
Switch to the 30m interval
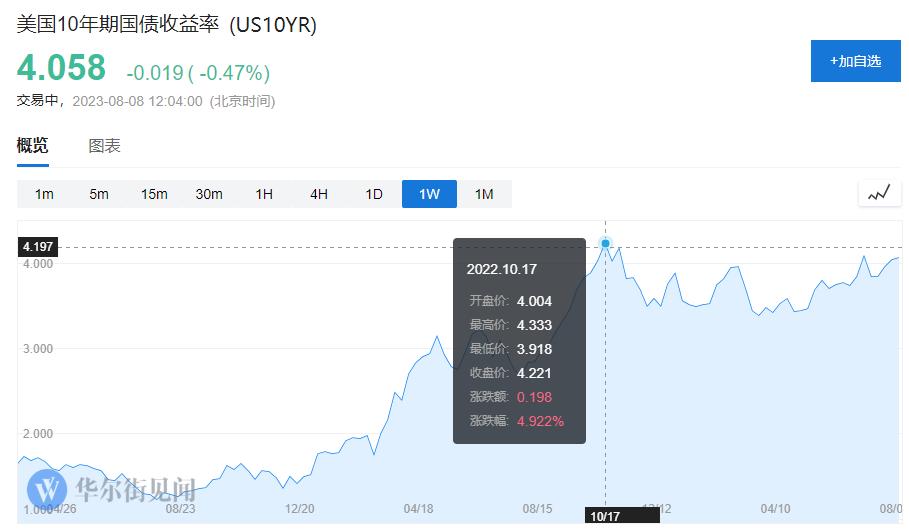pos(209,194)
